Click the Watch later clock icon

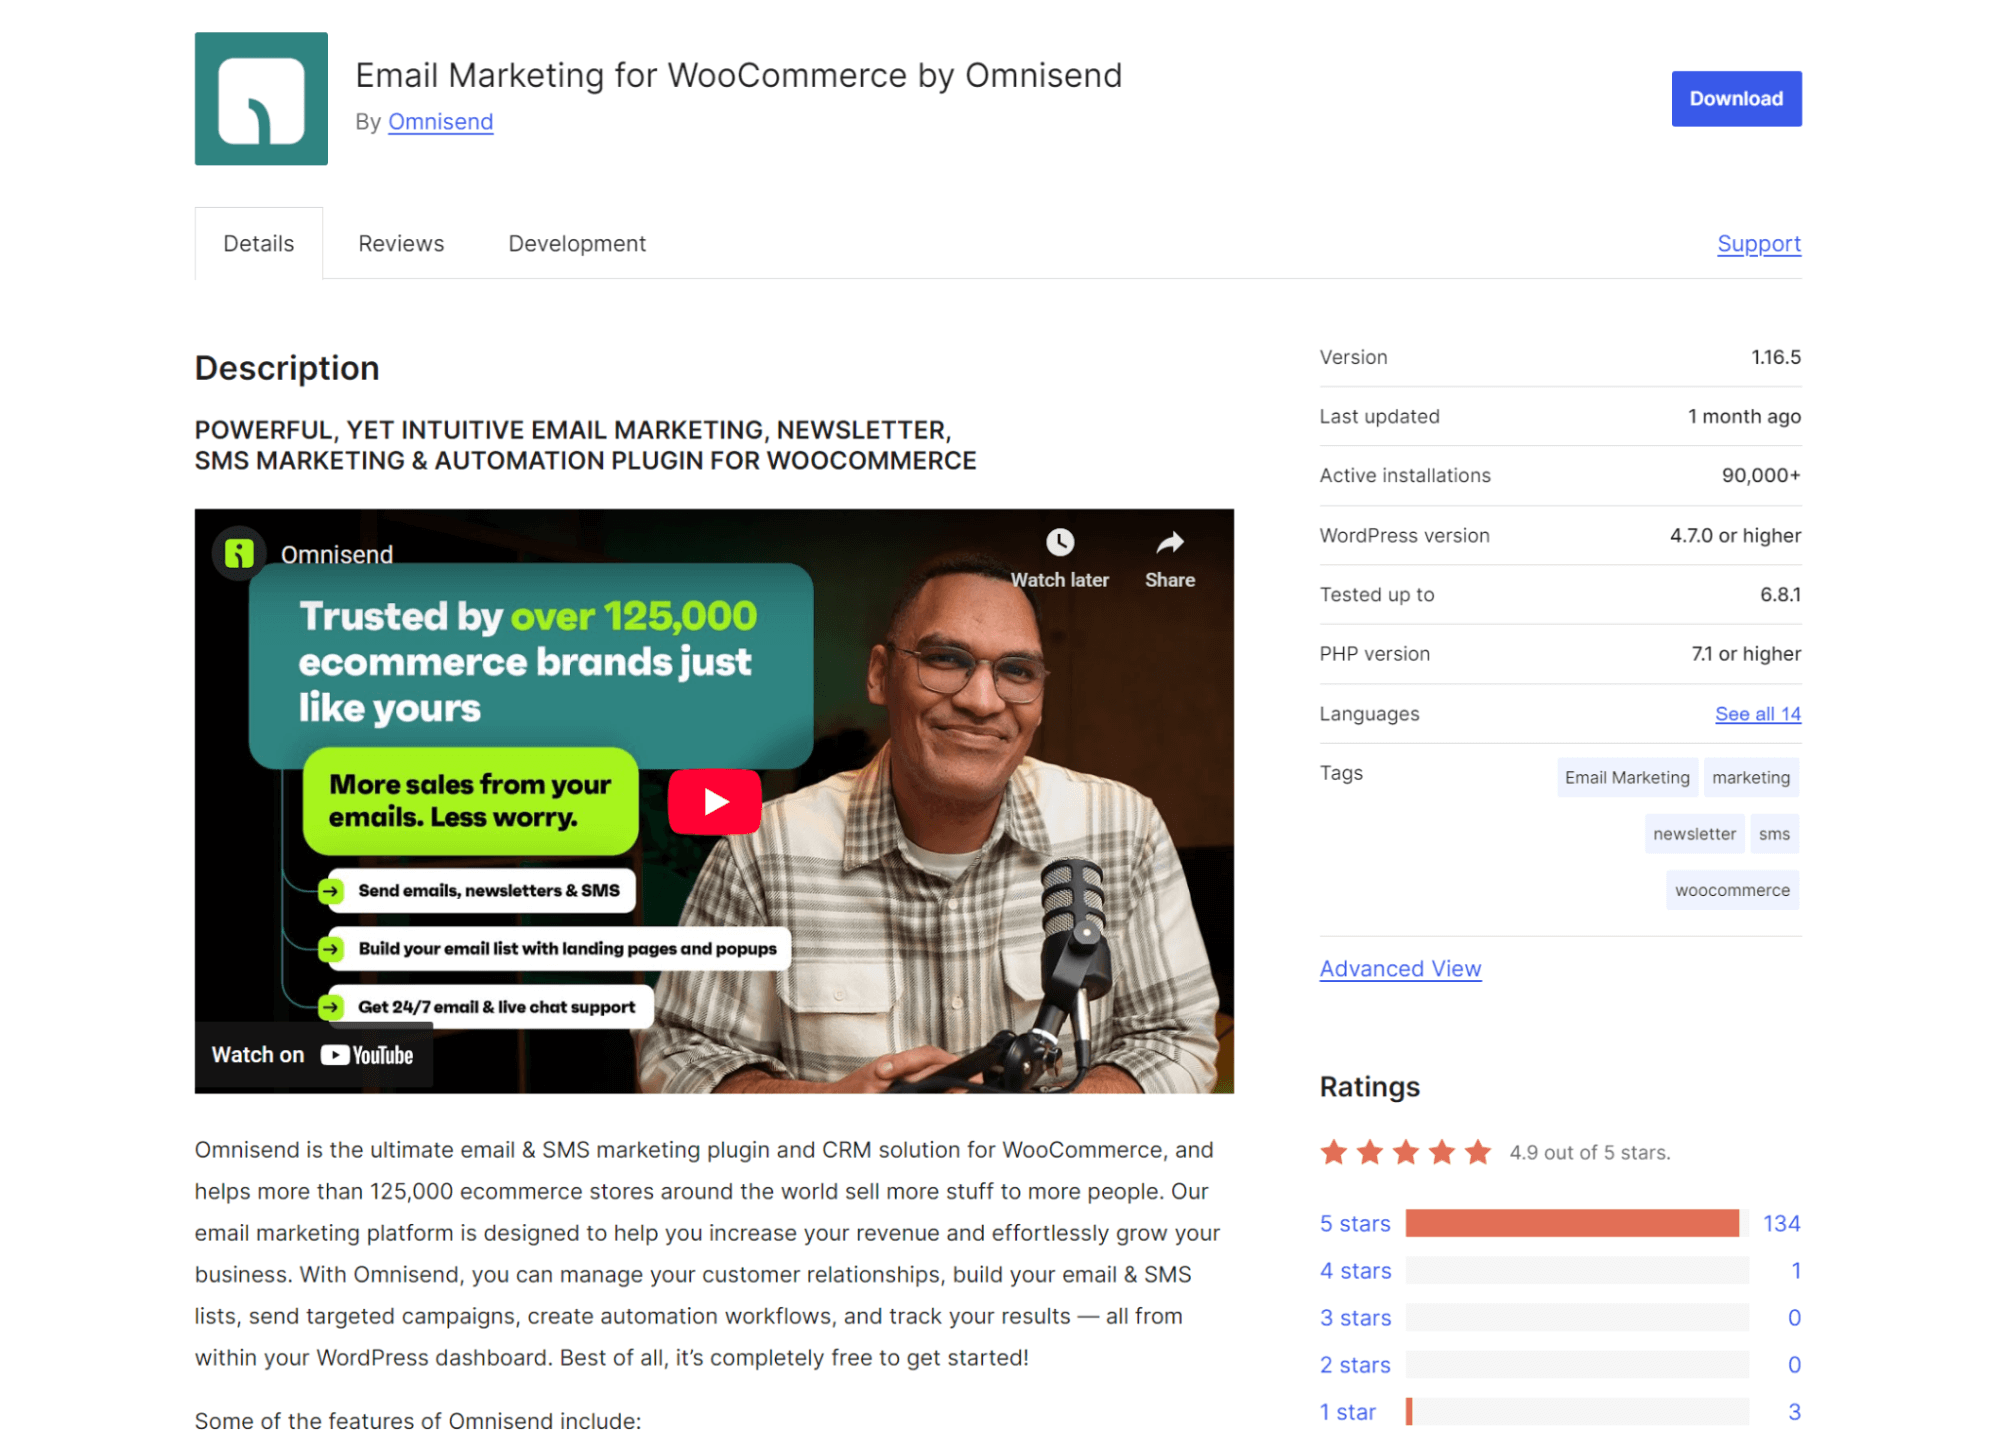coord(1059,543)
